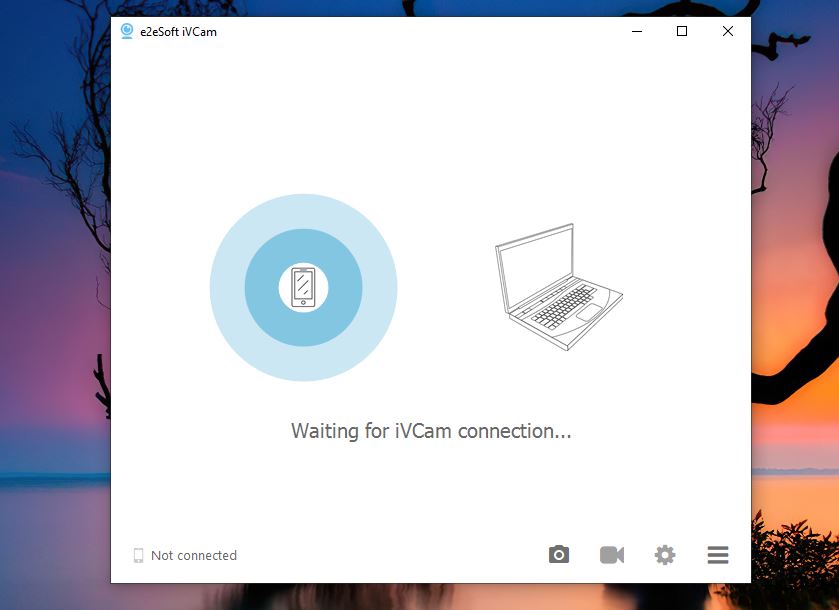Take a snapshot with the camera icon

click(x=559, y=555)
